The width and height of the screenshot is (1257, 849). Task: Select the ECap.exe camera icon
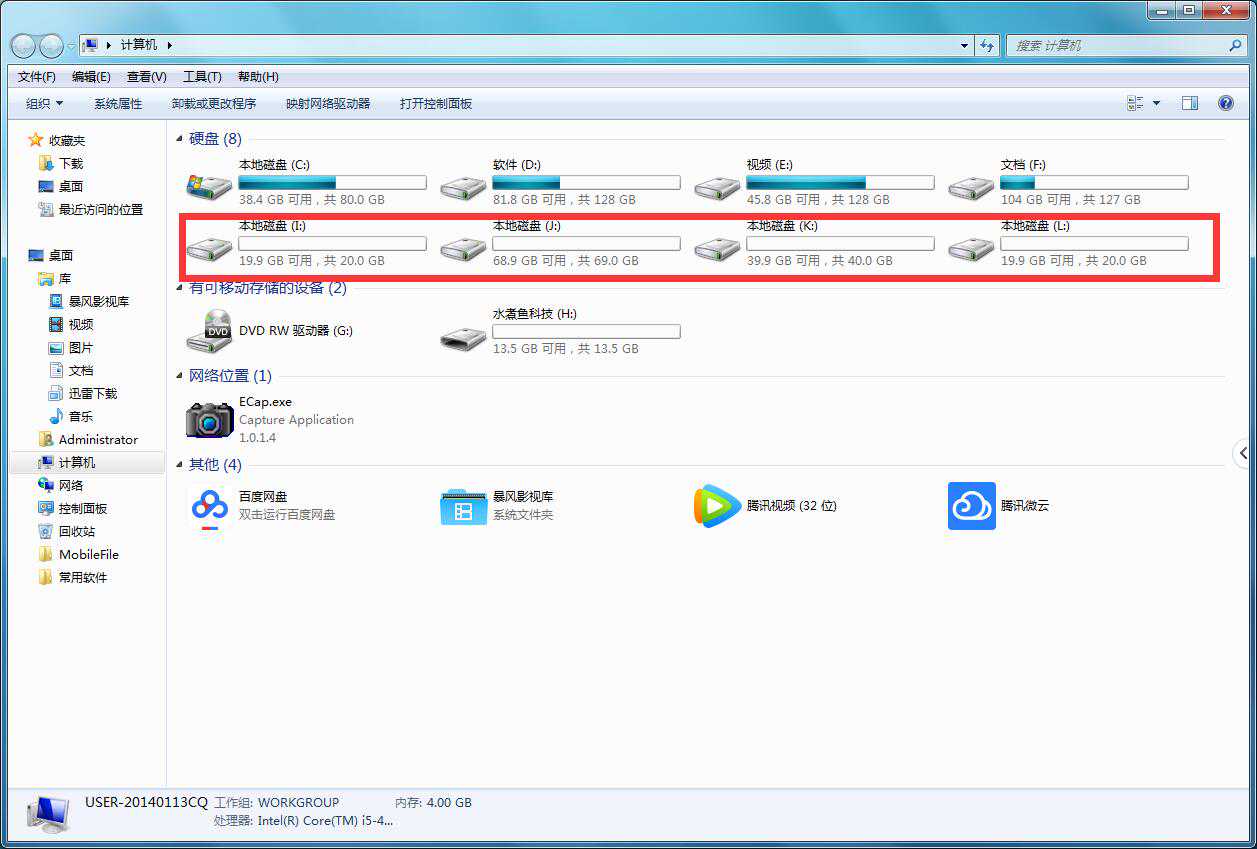coord(210,420)
